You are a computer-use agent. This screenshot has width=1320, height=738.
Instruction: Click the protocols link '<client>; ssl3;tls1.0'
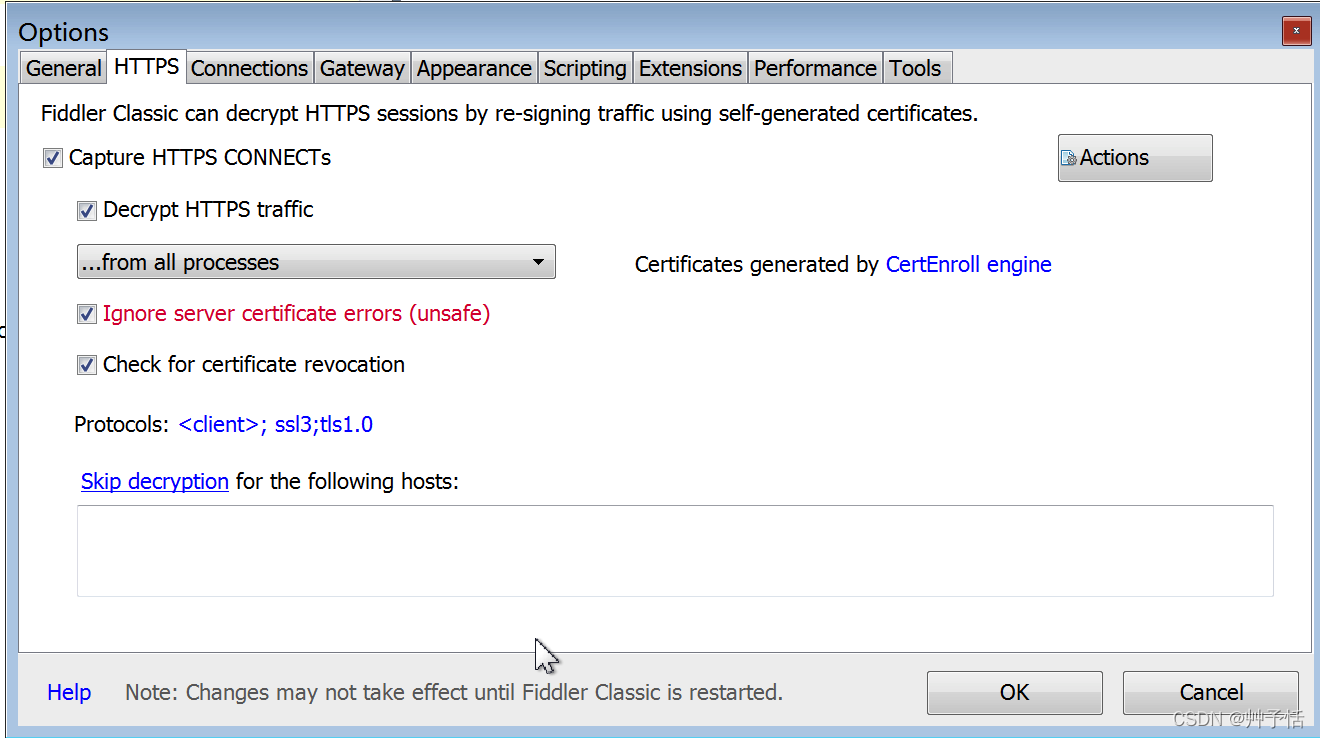pyautogui.click(x=276, y=424)
